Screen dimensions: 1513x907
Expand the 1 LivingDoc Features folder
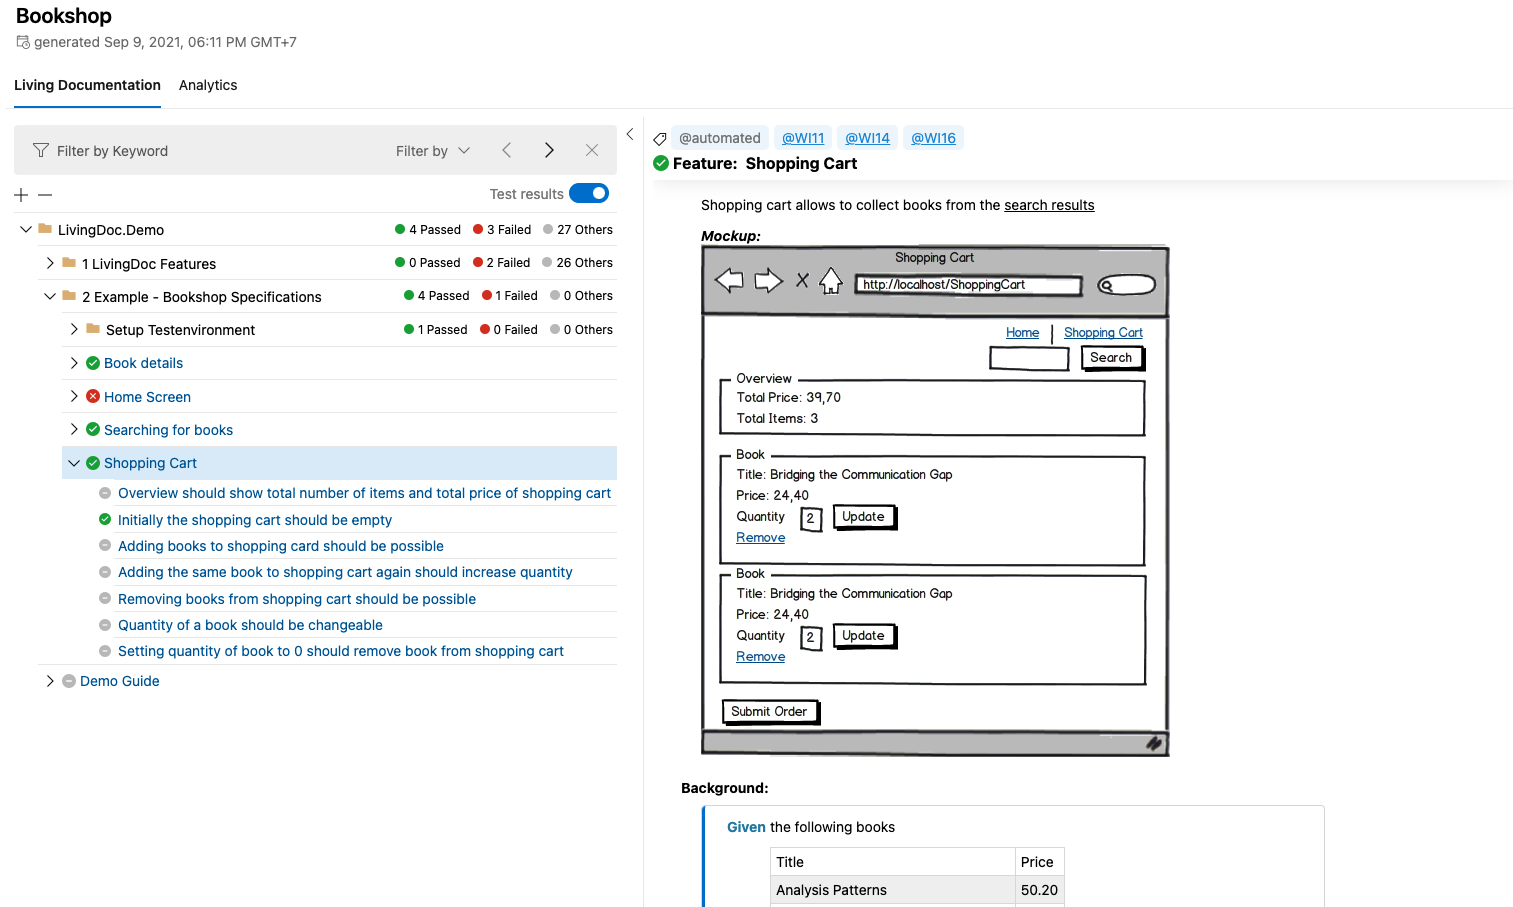click(50, 263)
